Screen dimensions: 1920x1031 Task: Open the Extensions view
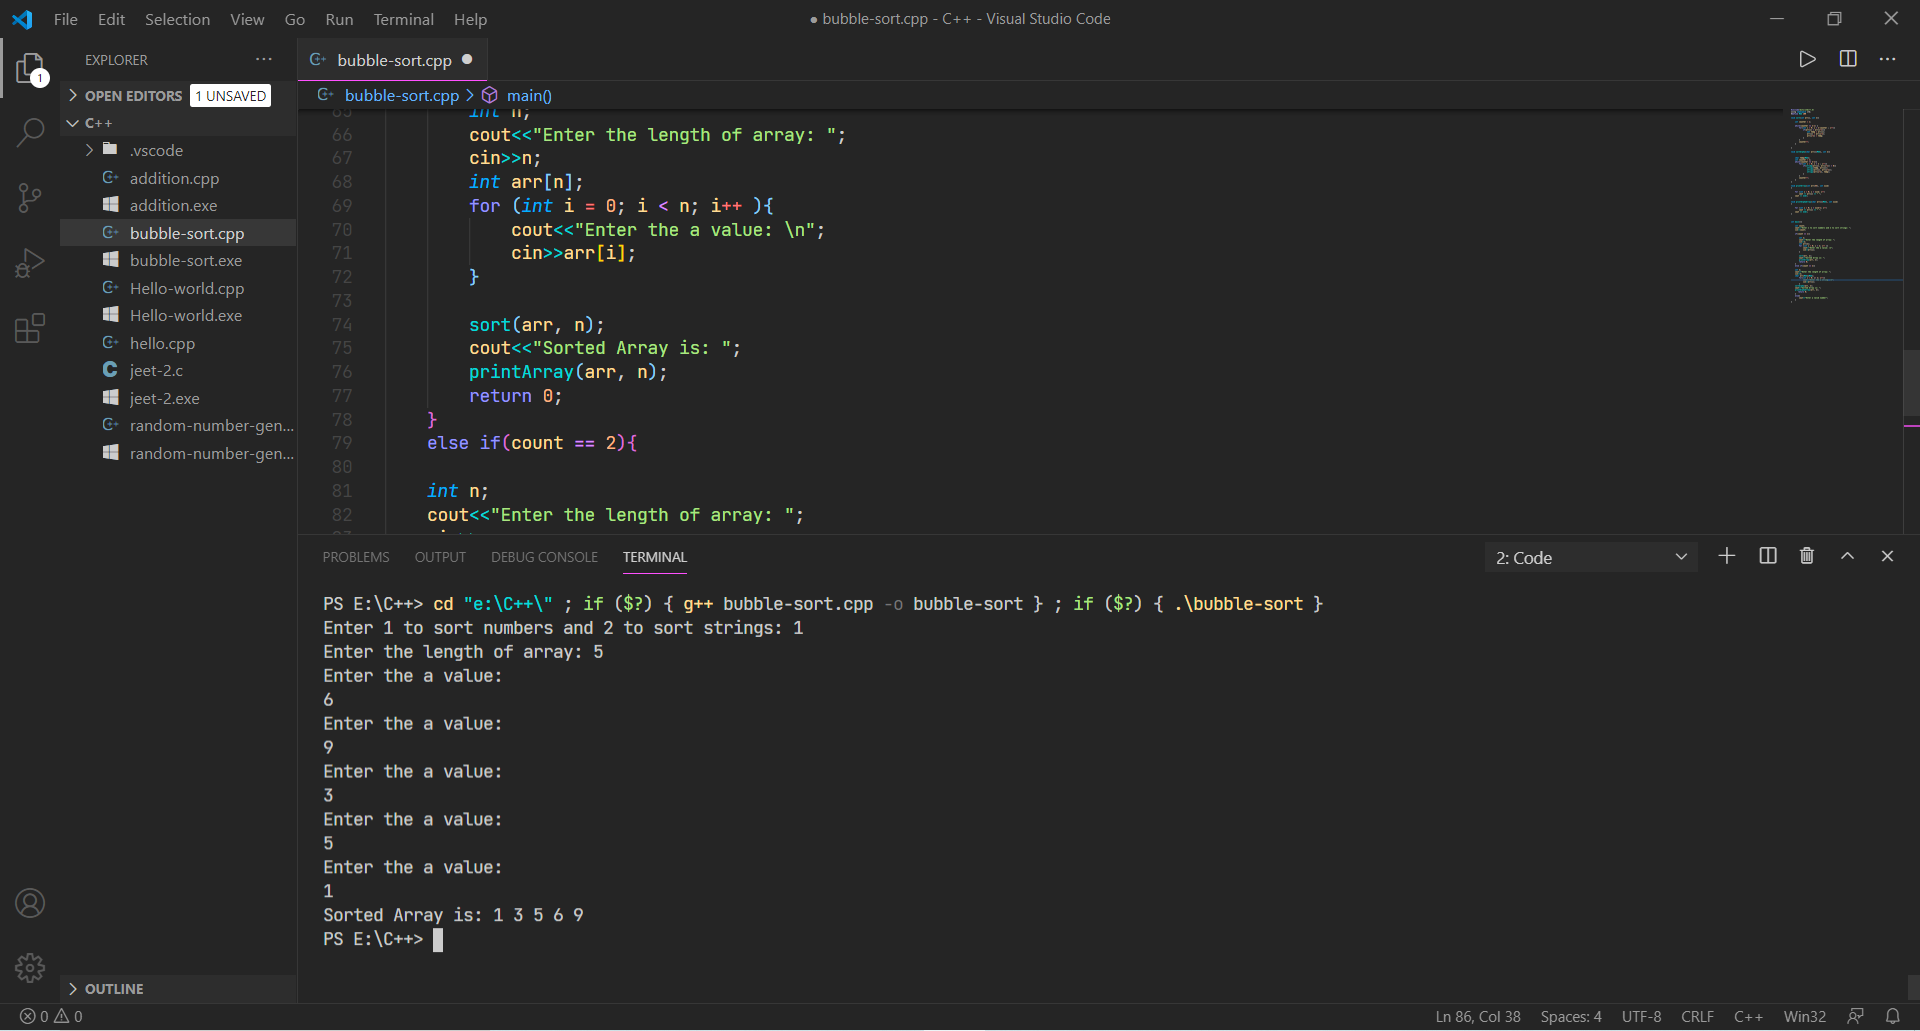point(30,328)
